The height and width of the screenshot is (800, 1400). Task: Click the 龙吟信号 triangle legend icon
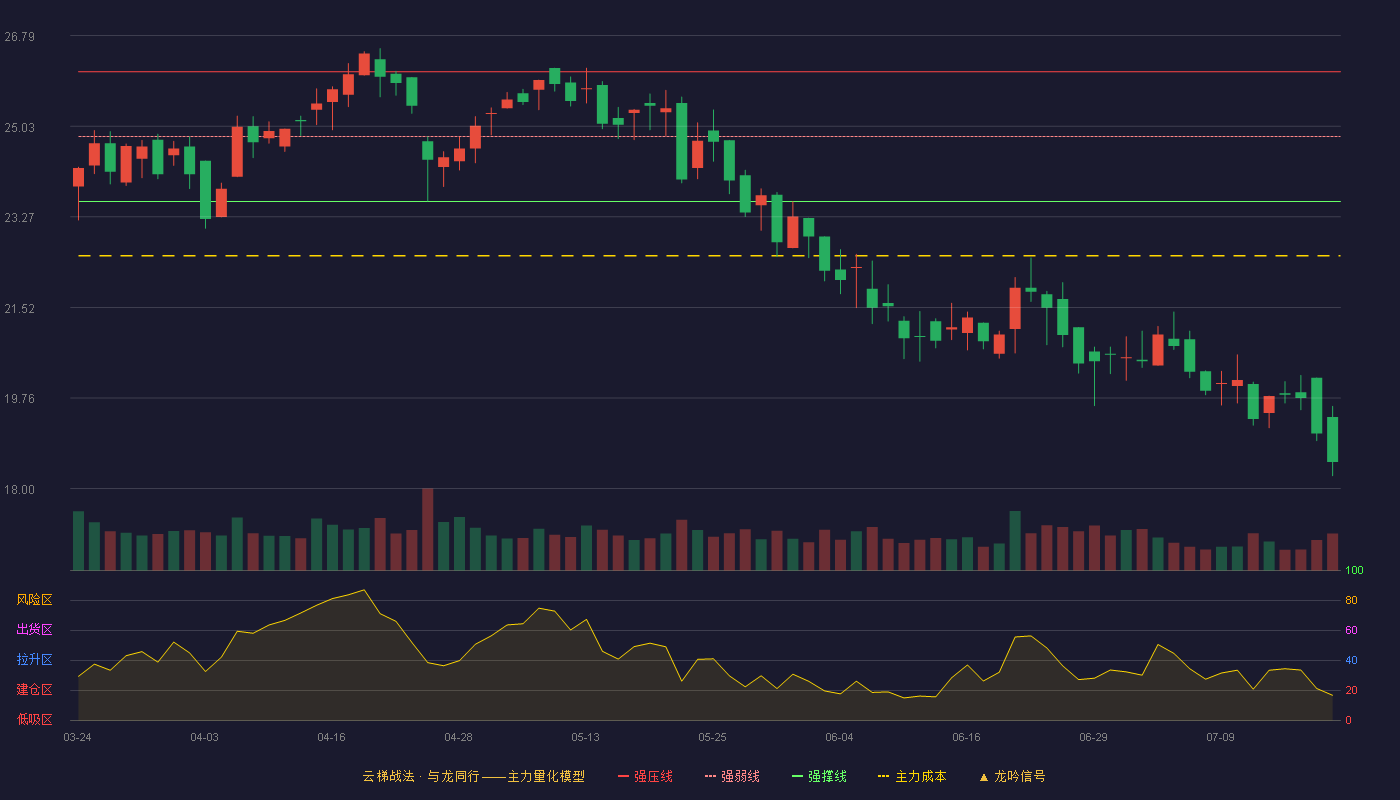pos(984,776)
